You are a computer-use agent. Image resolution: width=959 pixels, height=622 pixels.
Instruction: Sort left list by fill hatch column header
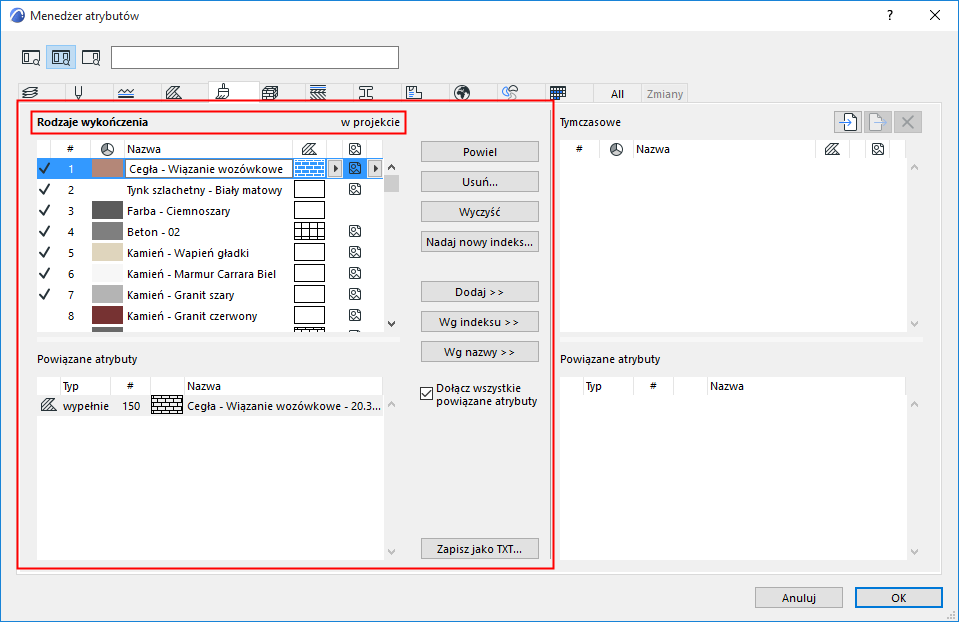[309, 149]
